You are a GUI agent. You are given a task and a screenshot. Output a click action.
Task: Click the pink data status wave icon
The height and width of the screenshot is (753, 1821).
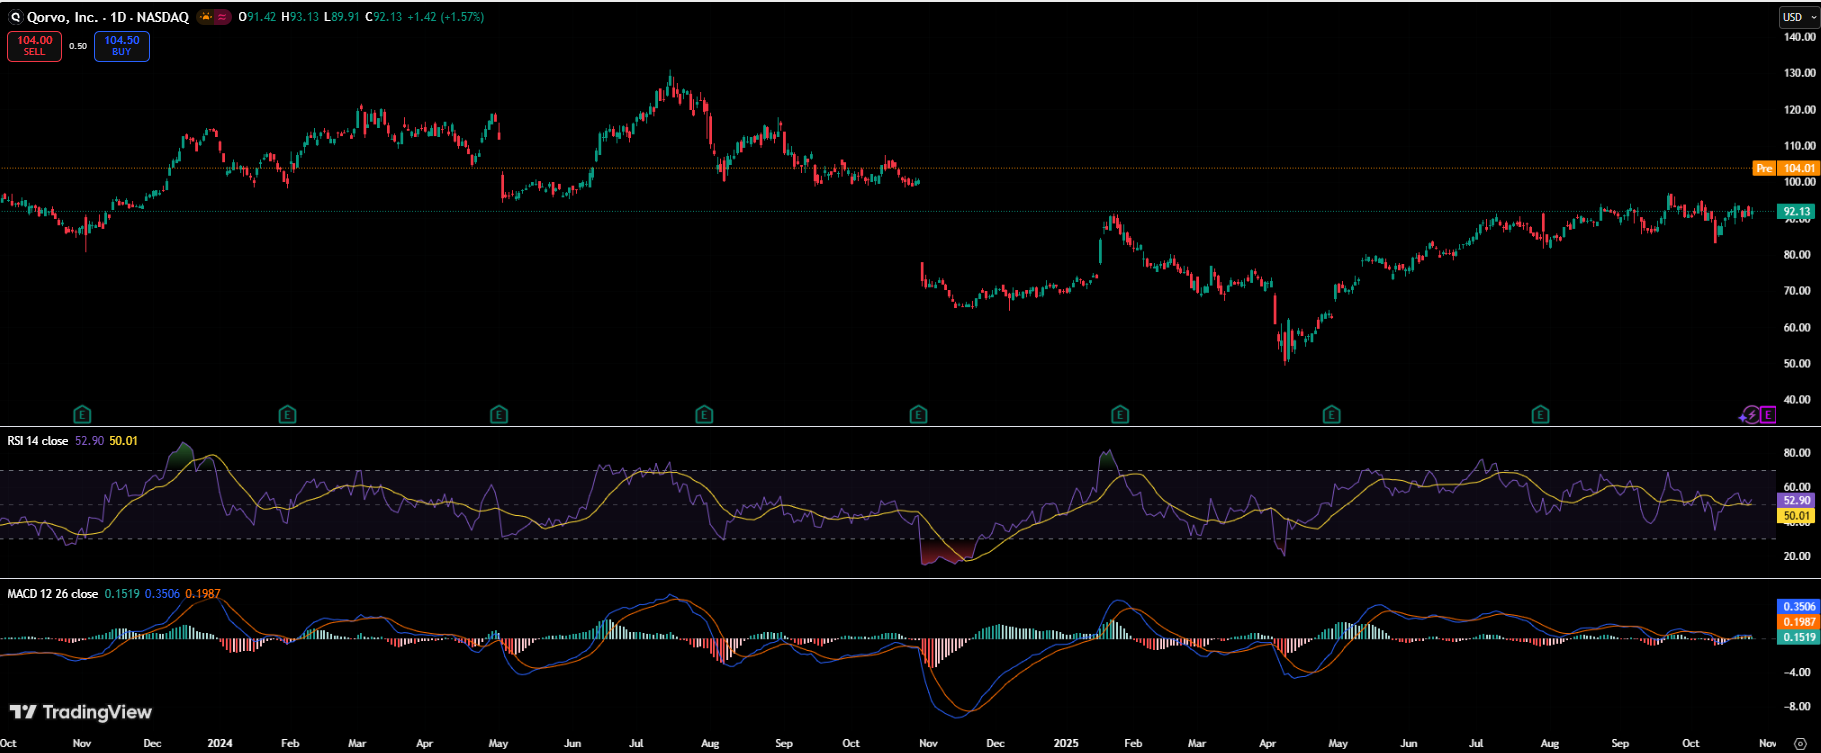(222, 17)
